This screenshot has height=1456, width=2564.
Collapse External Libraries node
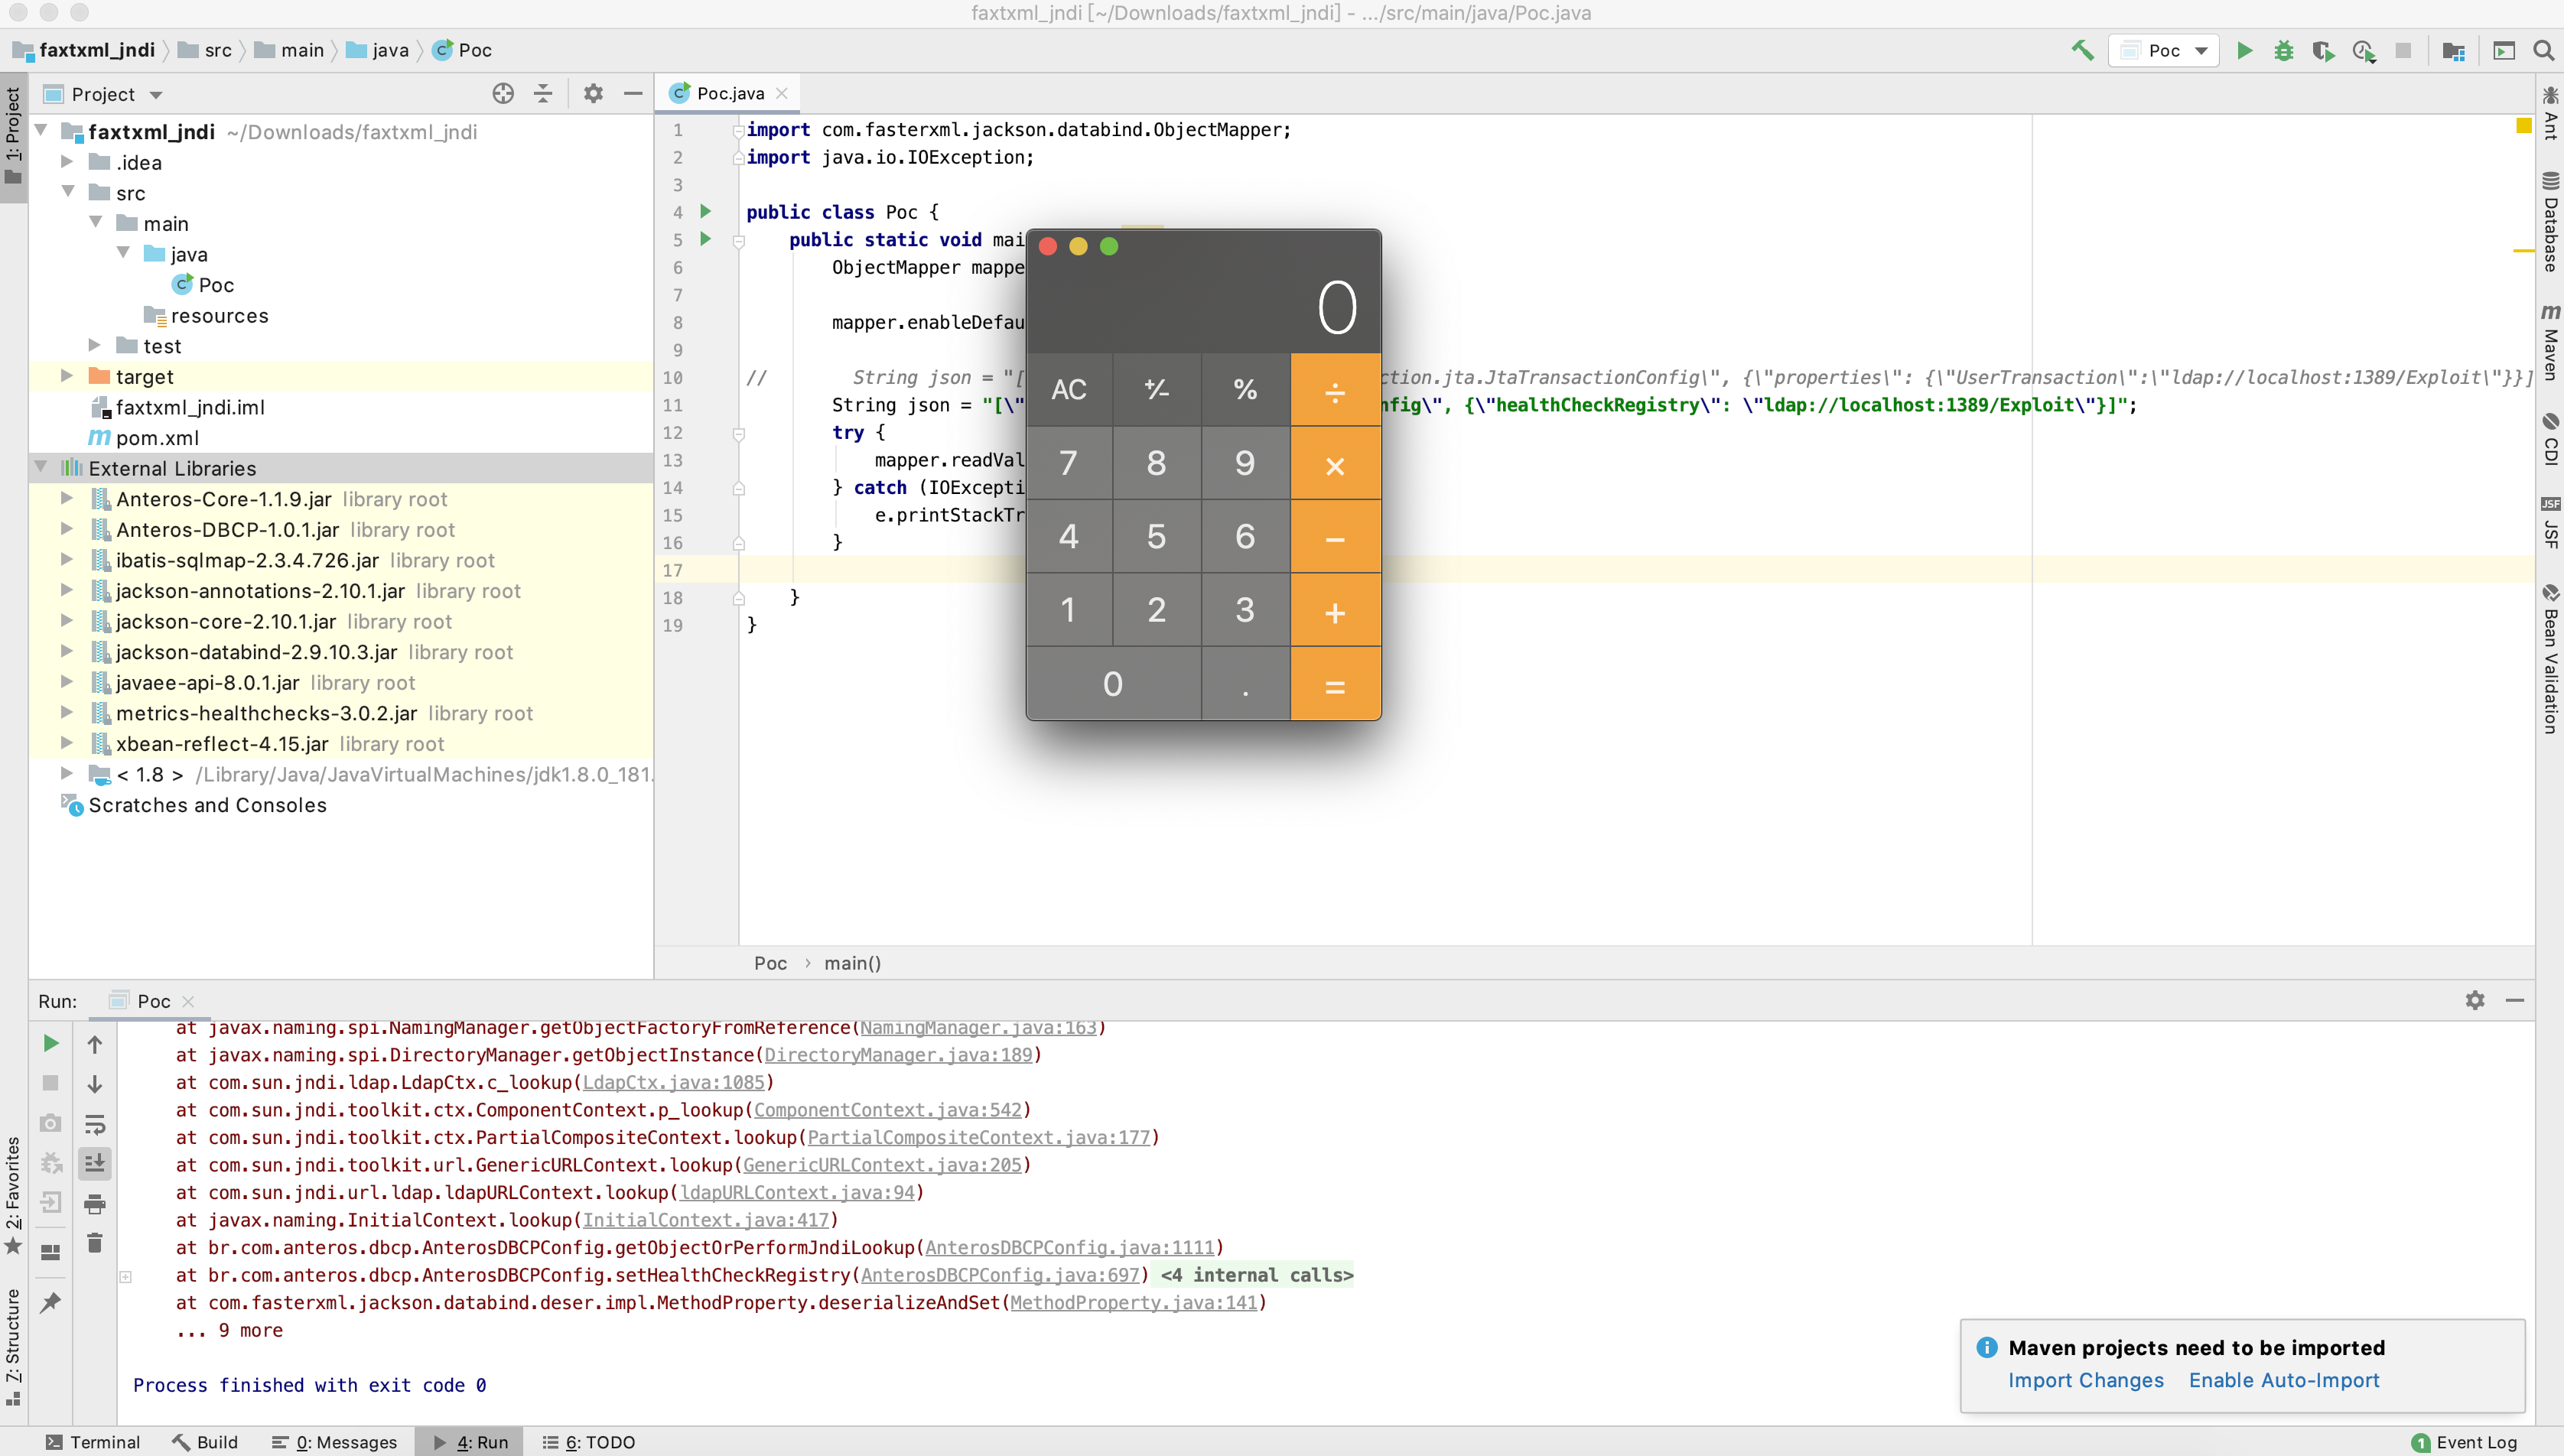point(41,467)
